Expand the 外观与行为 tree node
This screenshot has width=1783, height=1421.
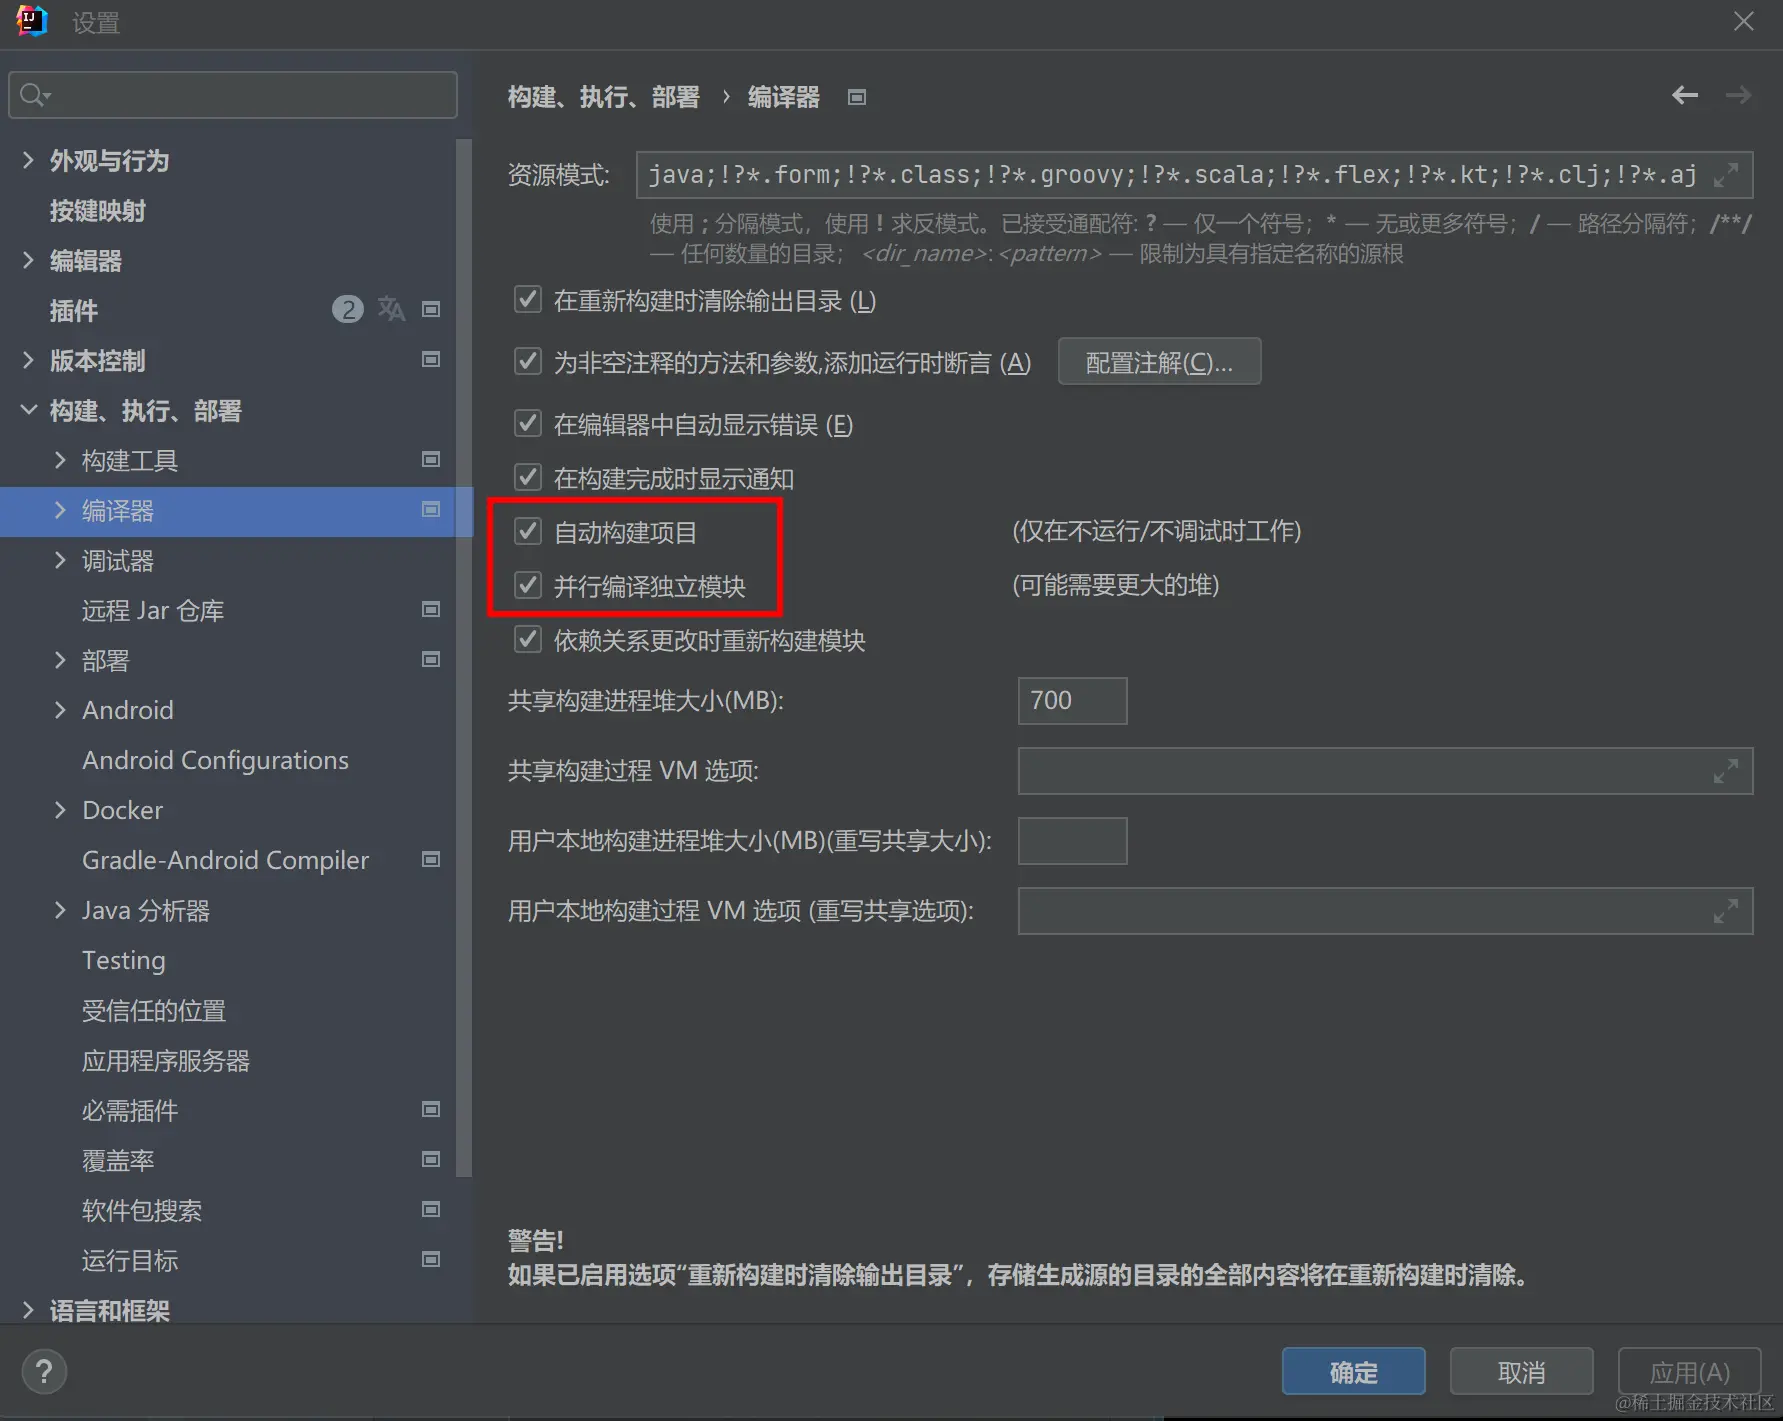[28, 160]
